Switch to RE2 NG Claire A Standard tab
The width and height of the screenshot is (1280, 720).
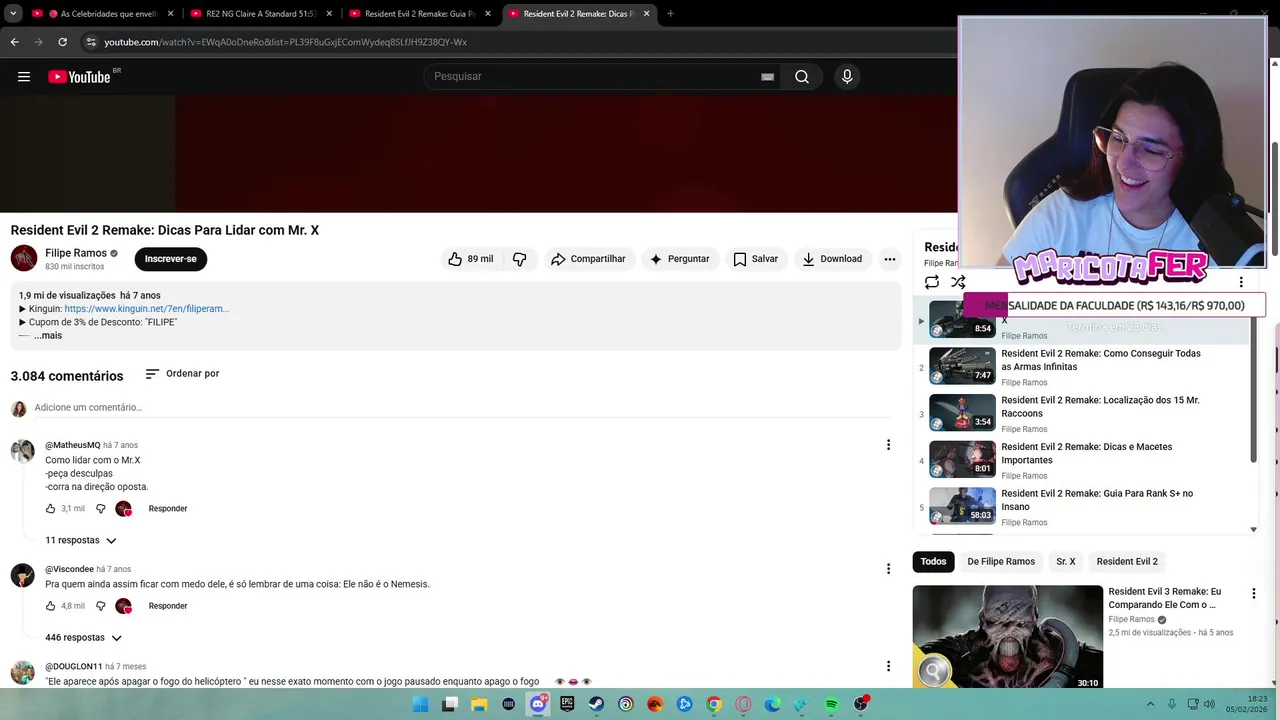[262, 14]
